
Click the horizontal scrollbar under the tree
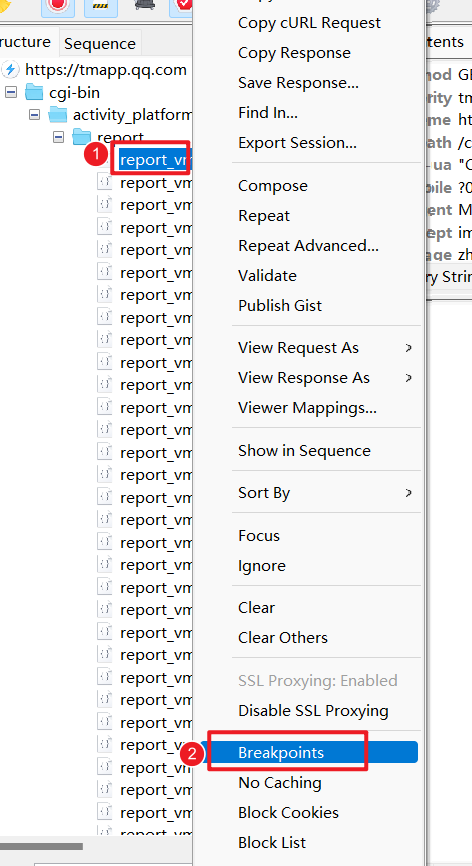41,846
